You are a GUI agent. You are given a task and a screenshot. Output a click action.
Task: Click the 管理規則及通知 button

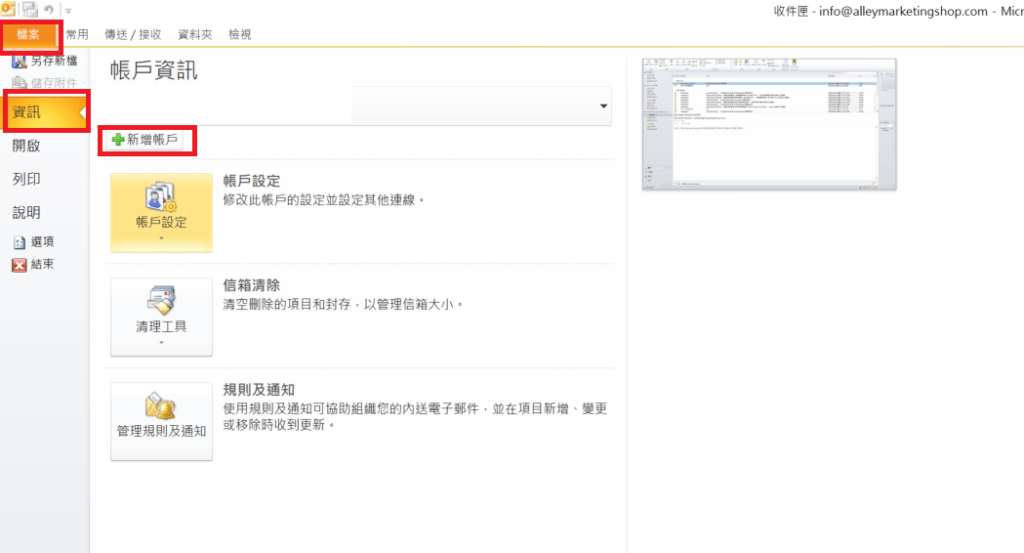point(161,421)
